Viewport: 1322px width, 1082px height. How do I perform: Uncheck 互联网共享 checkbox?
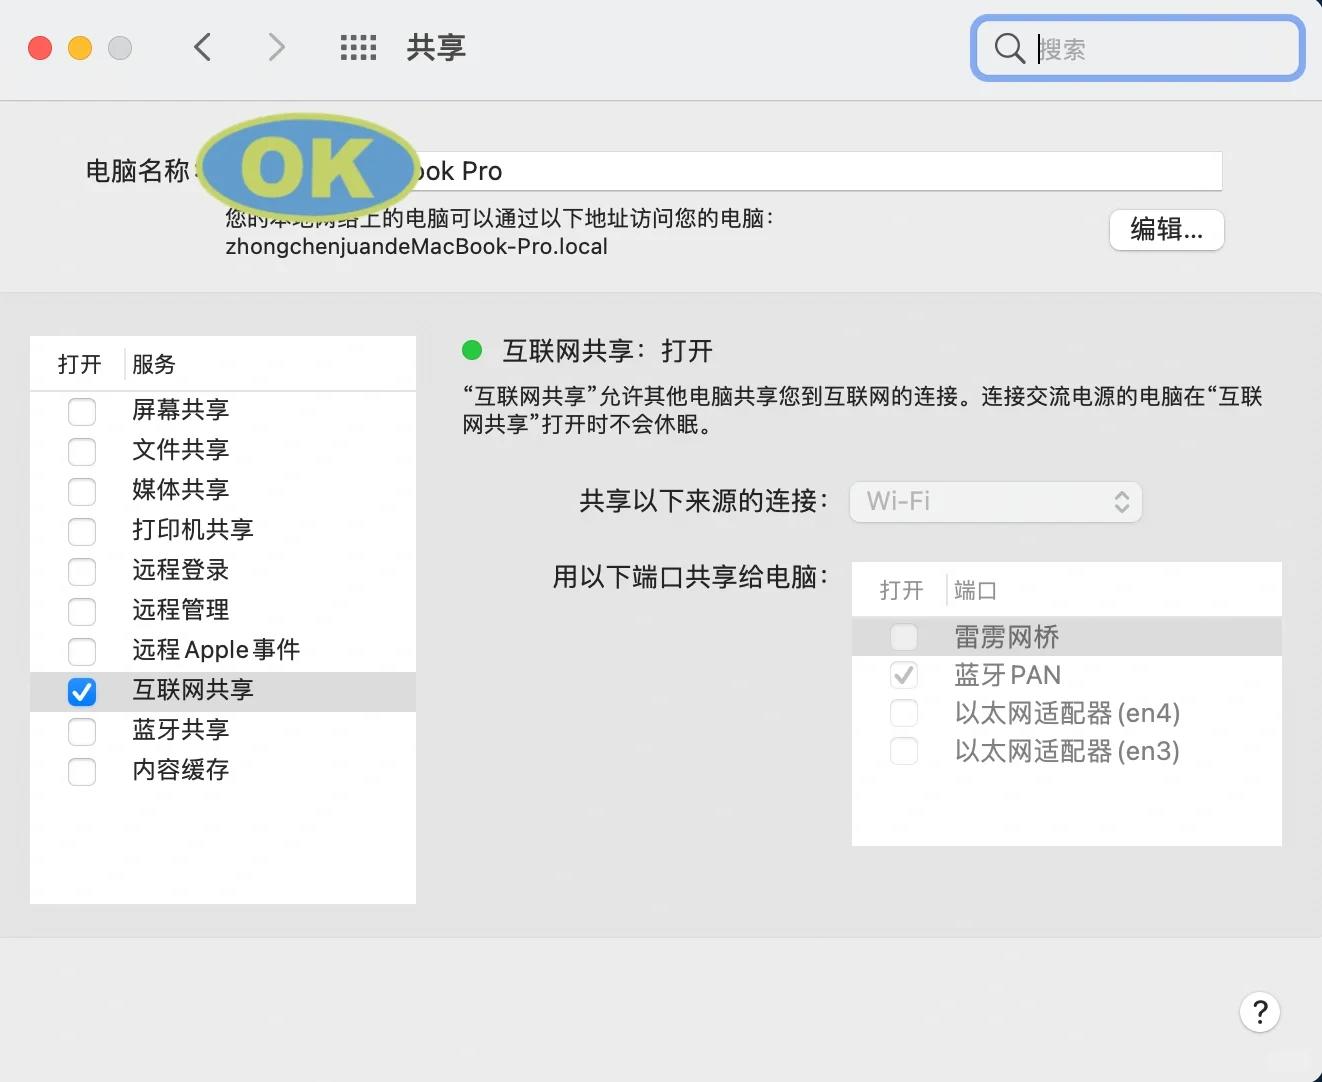point(82,691)
